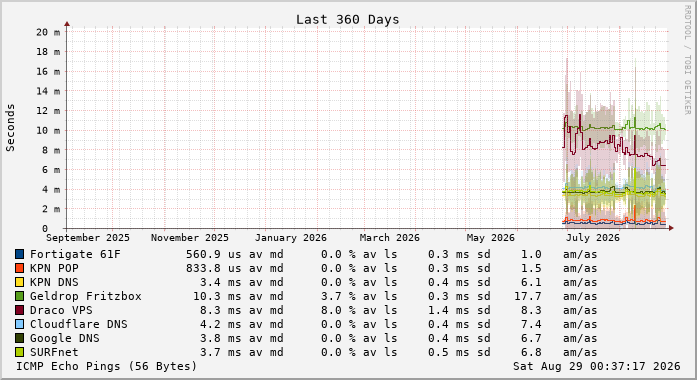Click the Draco VPS dark red swatch

(x=20, y=310)
